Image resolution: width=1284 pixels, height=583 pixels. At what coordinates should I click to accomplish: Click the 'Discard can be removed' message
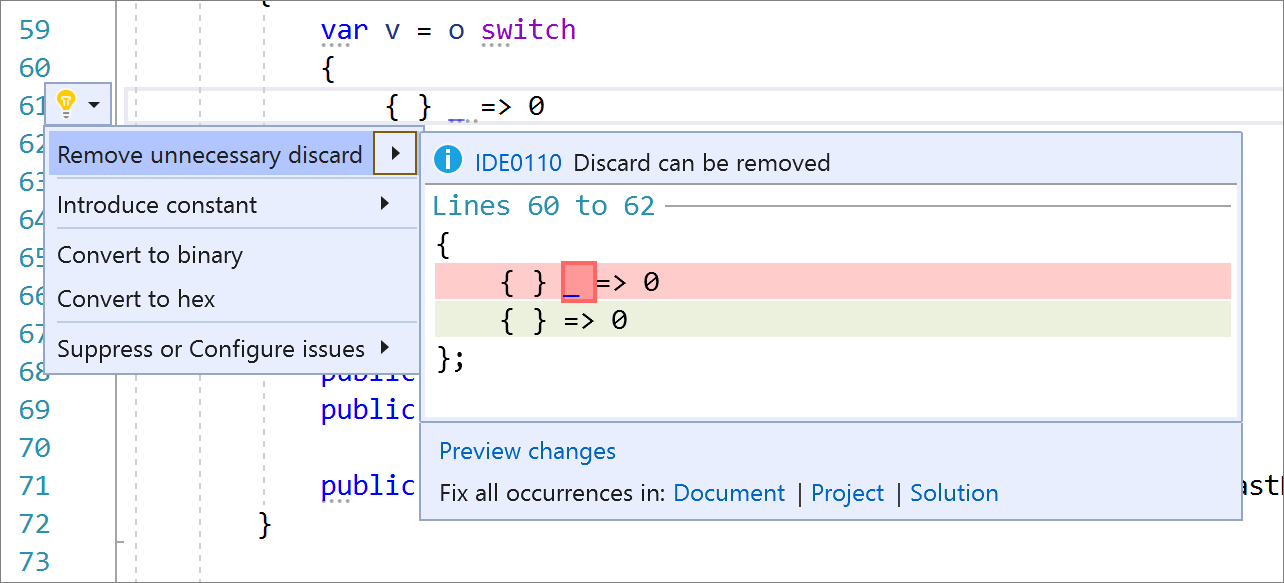(x=702, y=162)
